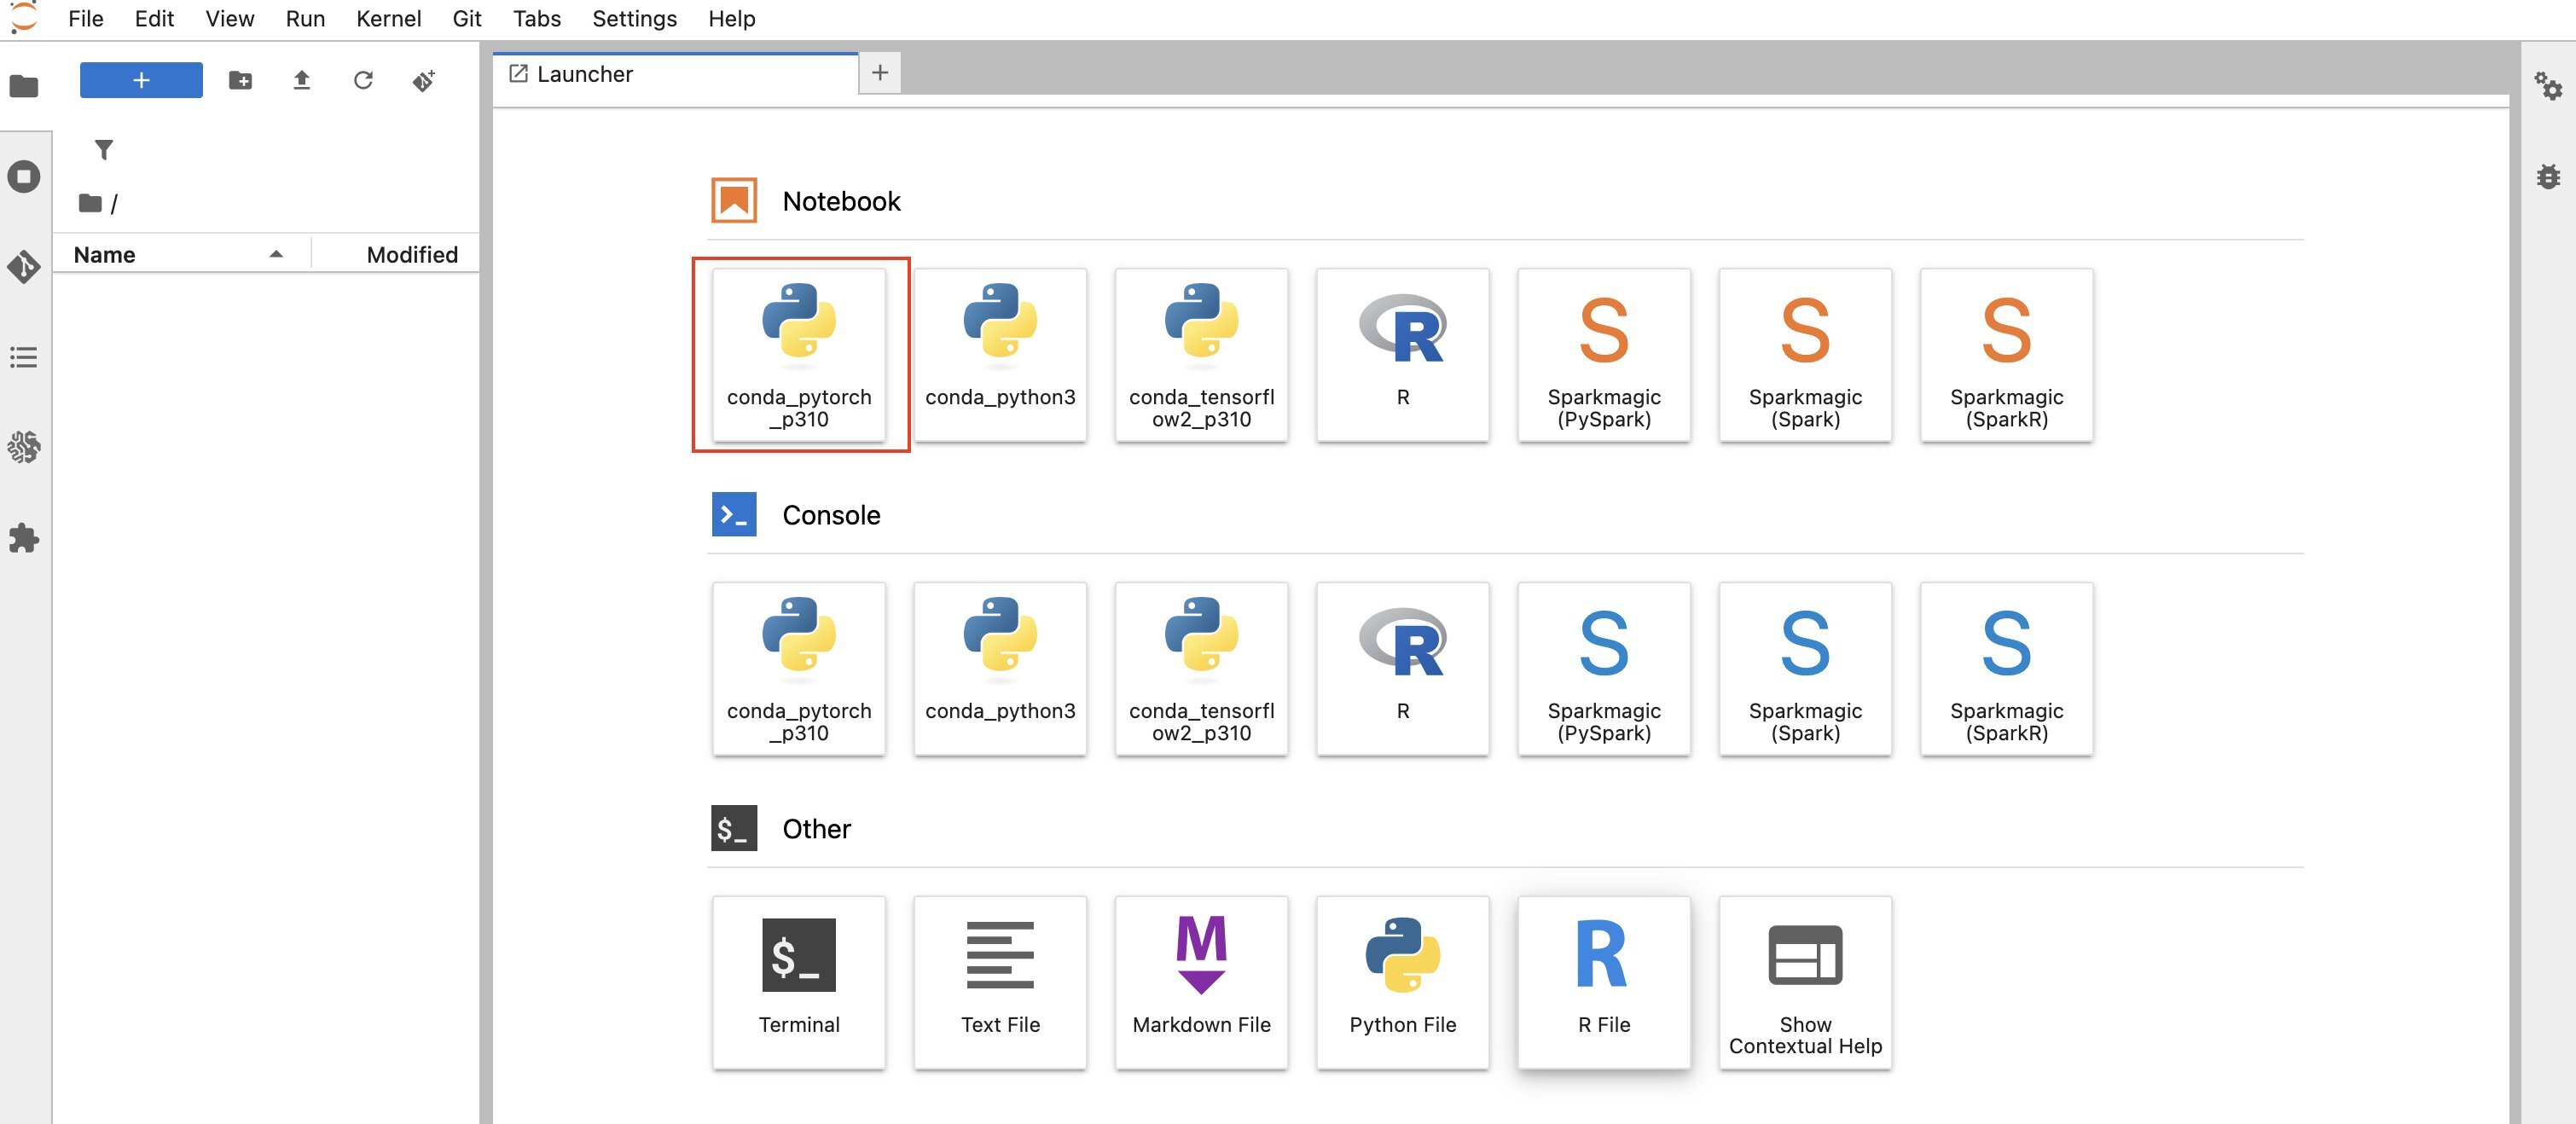The height and width of the screenshot is (1124, 2576).
Task: Click the New Folder icon
Action: point(240,80)
